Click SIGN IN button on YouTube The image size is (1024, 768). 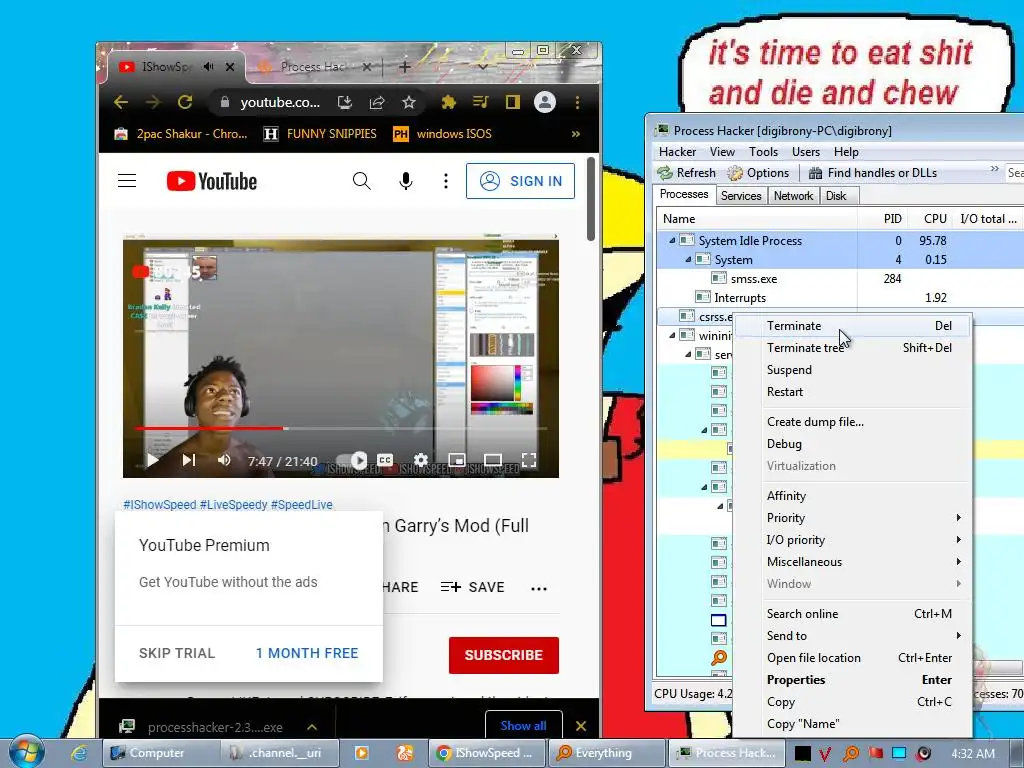pos(520,181)
